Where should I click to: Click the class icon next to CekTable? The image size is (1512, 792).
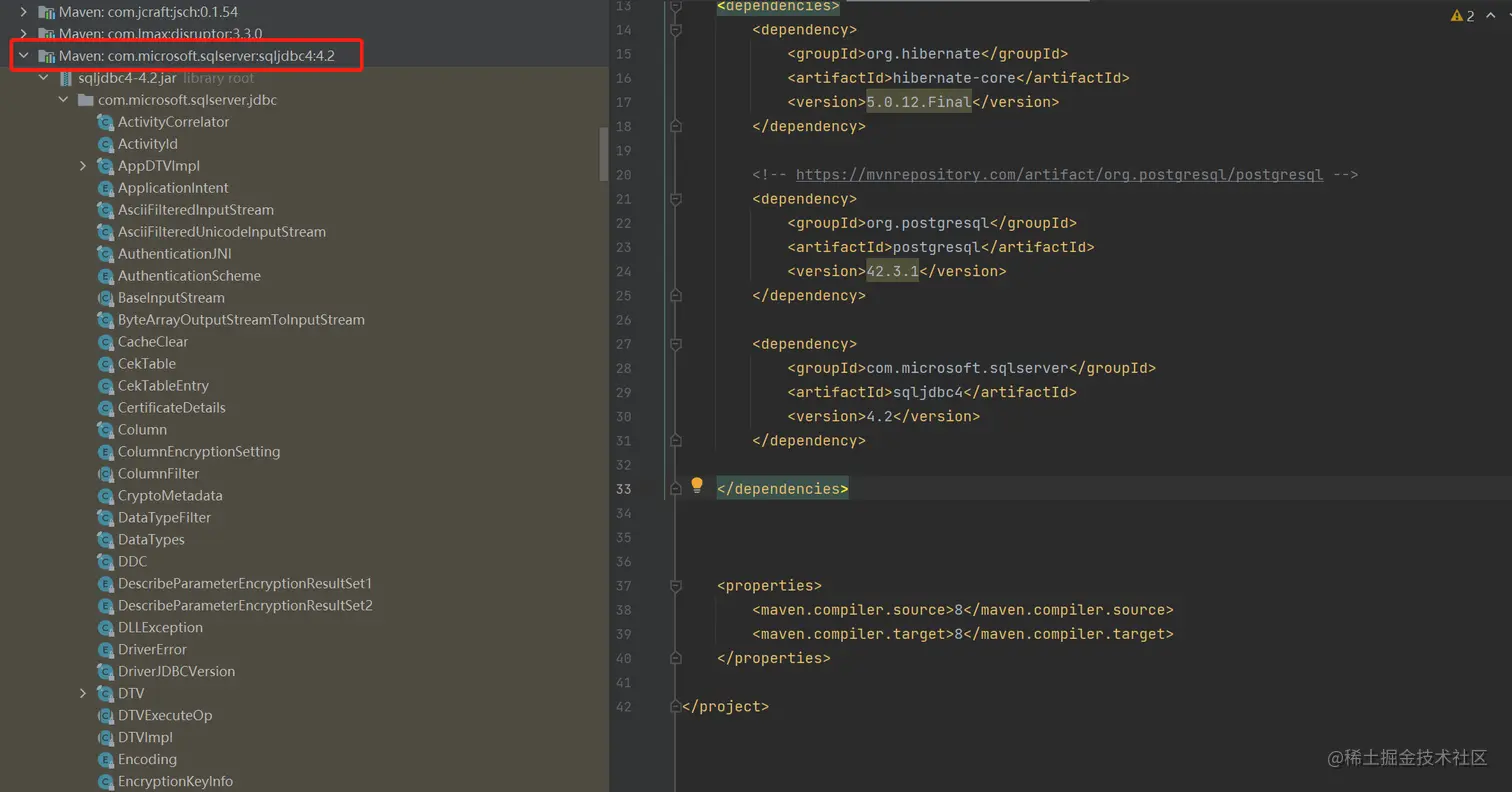pyautogui.click(x=105, y=364)
